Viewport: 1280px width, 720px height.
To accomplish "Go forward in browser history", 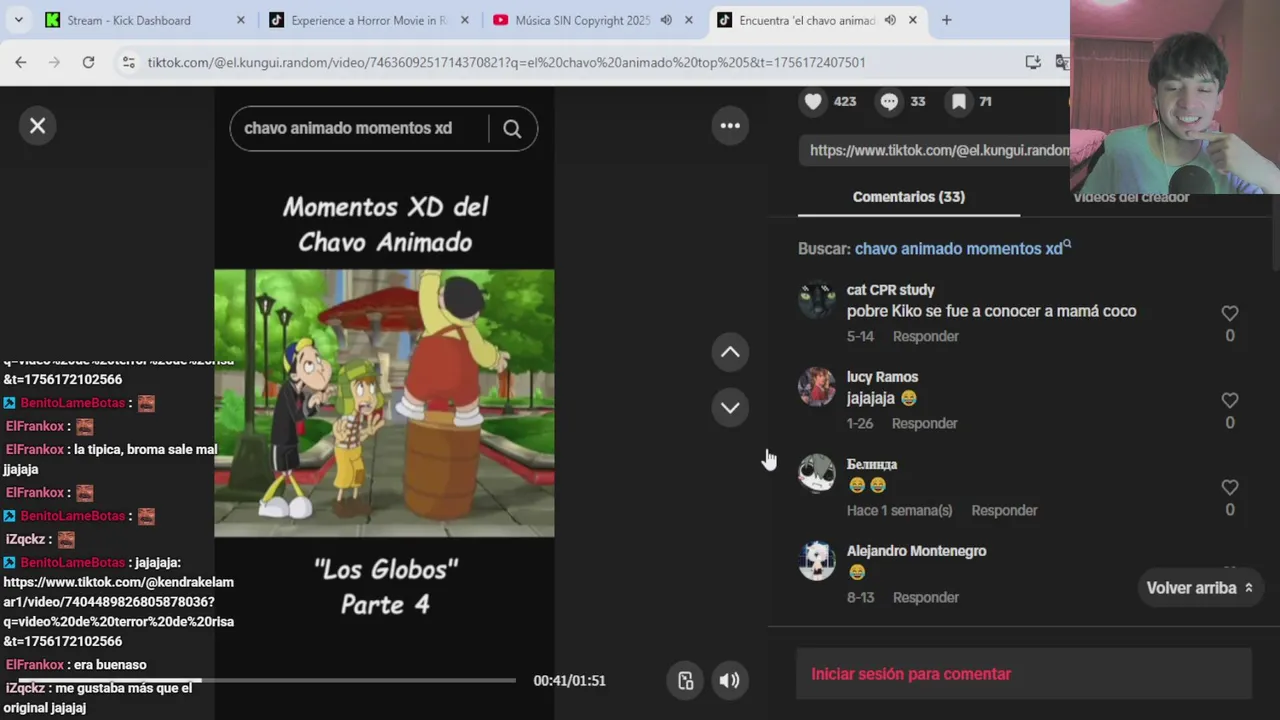I will coord(54,62).
